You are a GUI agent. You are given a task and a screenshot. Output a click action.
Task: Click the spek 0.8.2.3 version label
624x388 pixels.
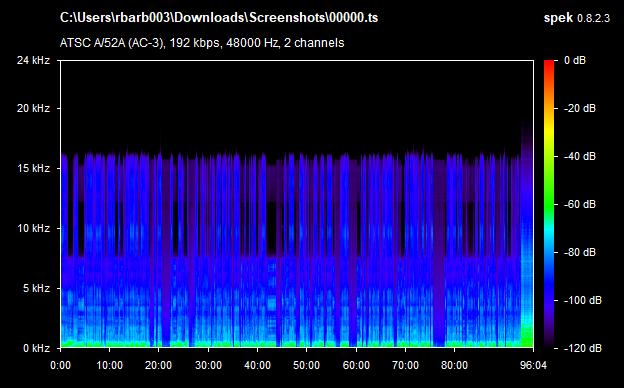[x=577, y=18]
